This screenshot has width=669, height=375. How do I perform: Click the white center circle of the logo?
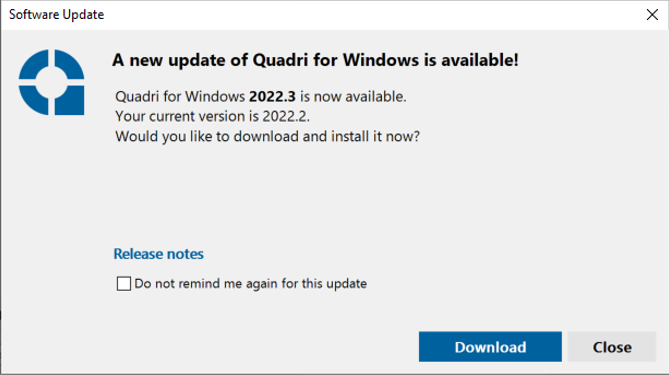[x=51, y=82]
